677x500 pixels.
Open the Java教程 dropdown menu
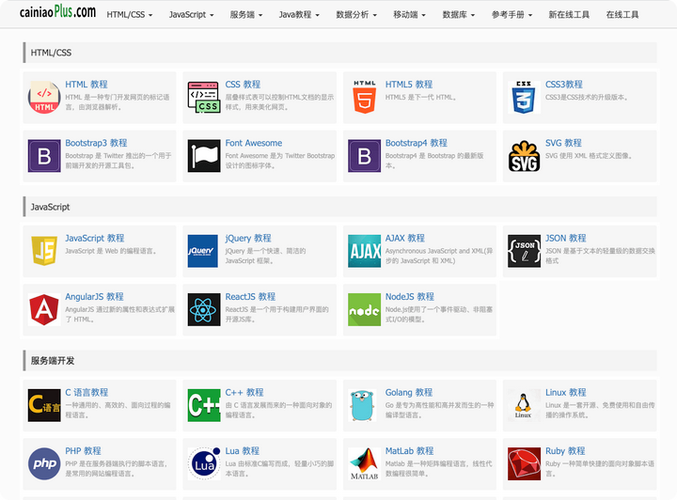[x=299, y=15]
